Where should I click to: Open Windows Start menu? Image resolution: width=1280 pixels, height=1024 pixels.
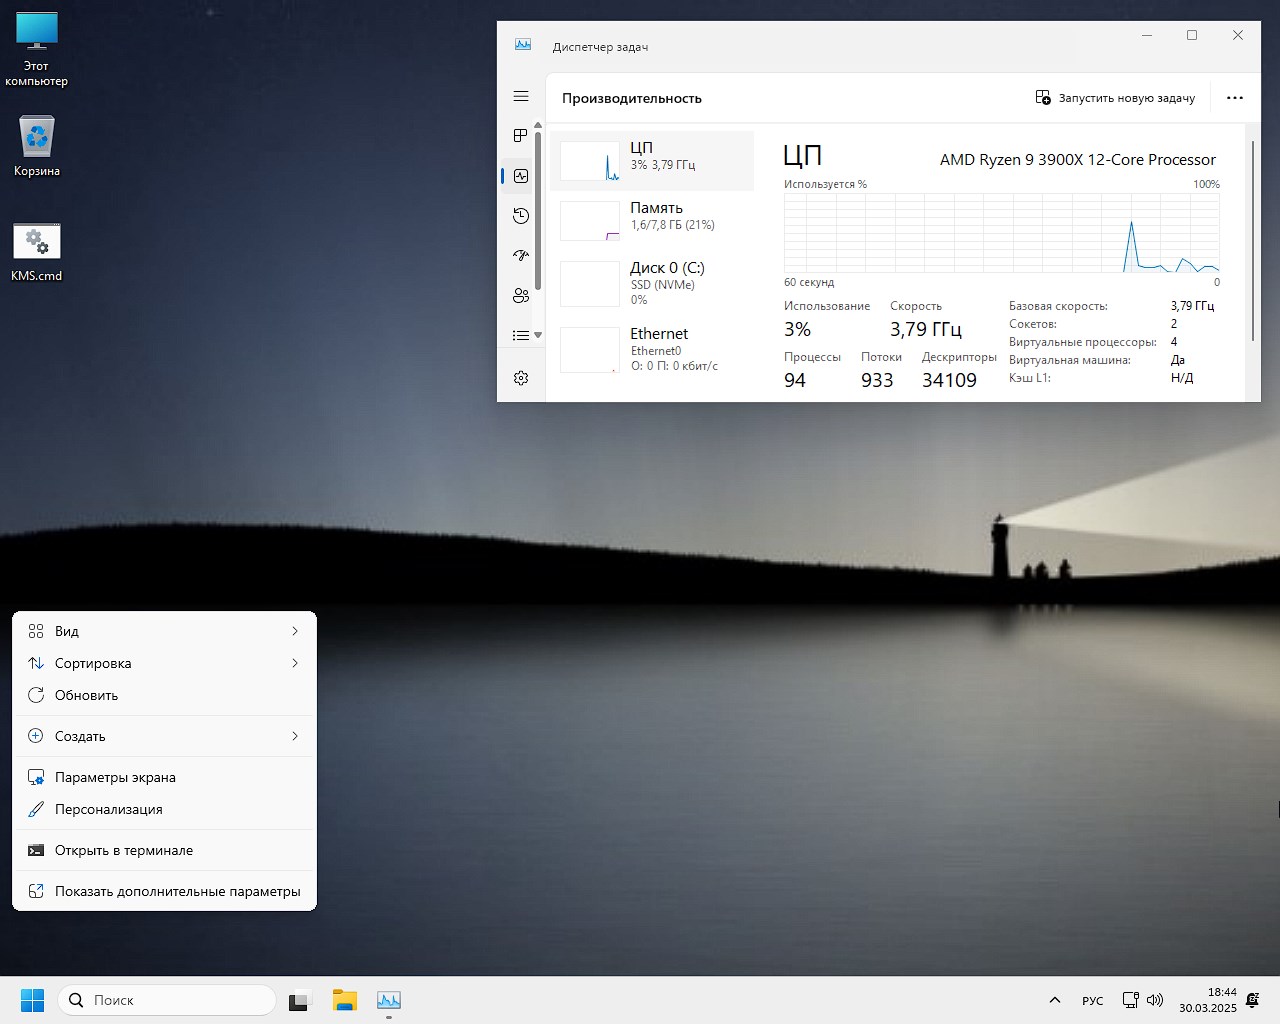(x=32, y=1000)
